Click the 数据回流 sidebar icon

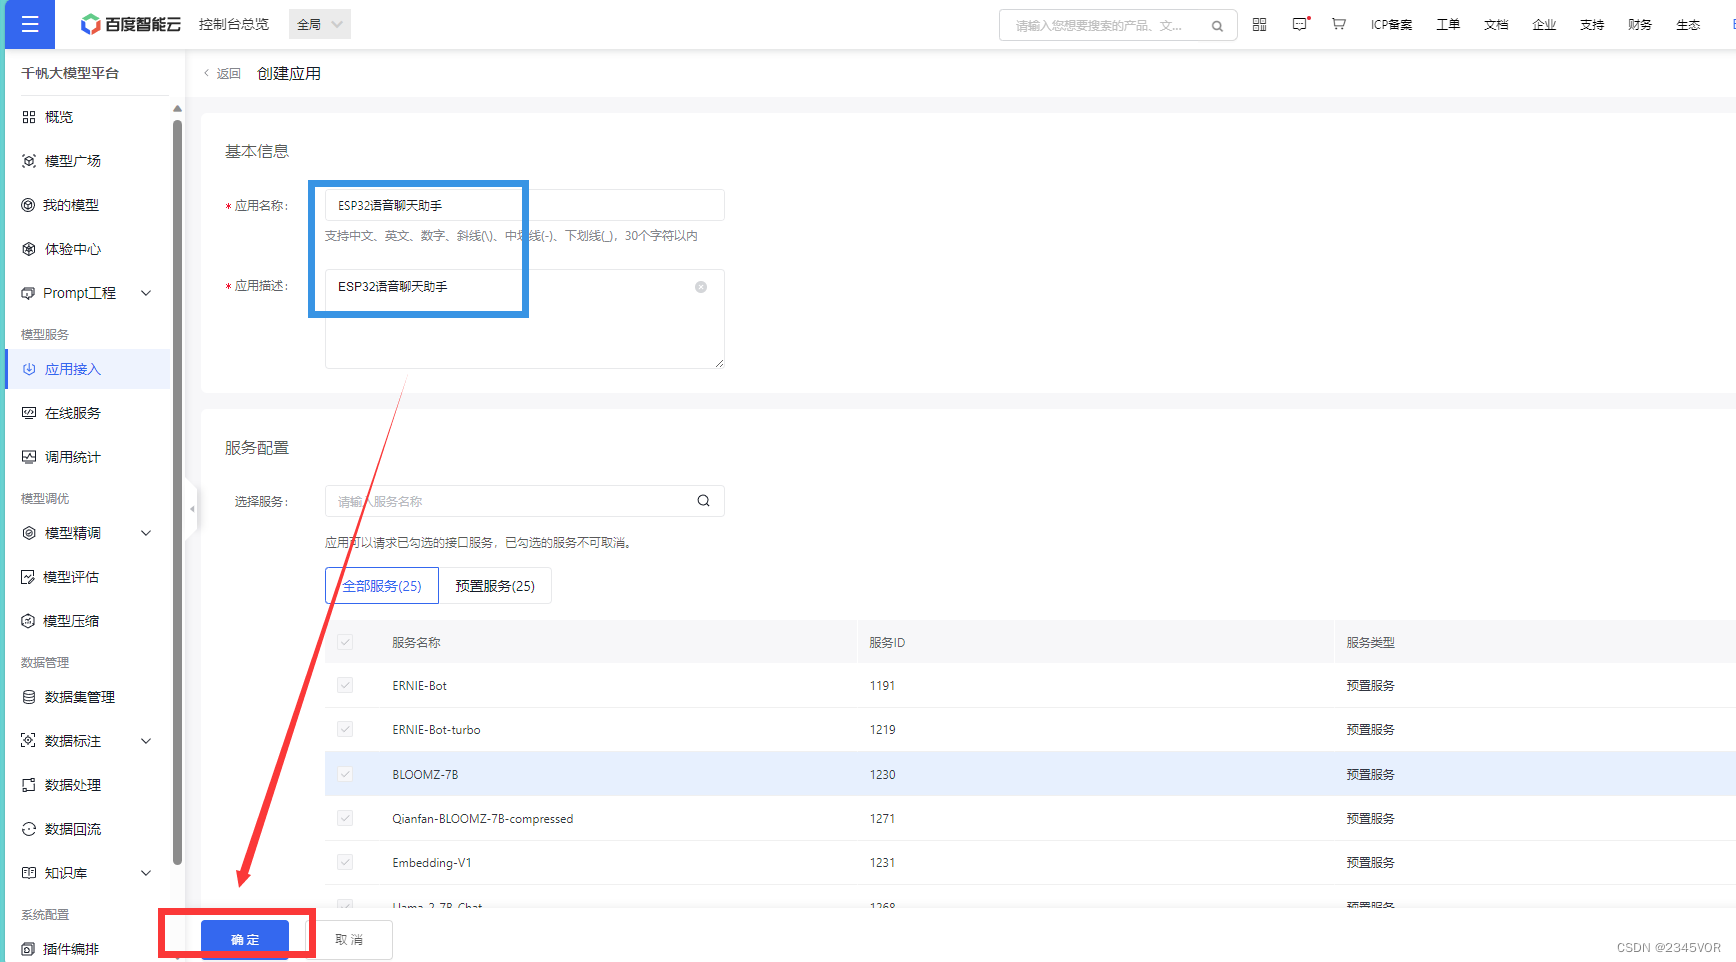[x=29, y=829]
